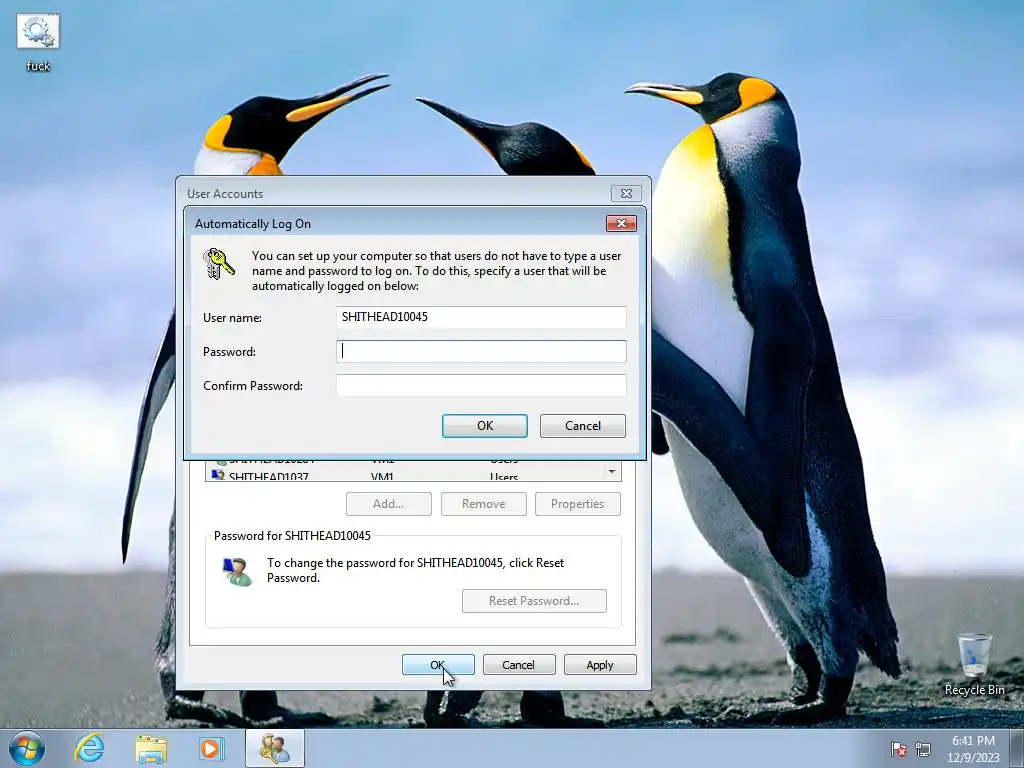The image size is (1024, 768).
Task: Confirm with OK in Automatically Log On
Action: [485, 426]
